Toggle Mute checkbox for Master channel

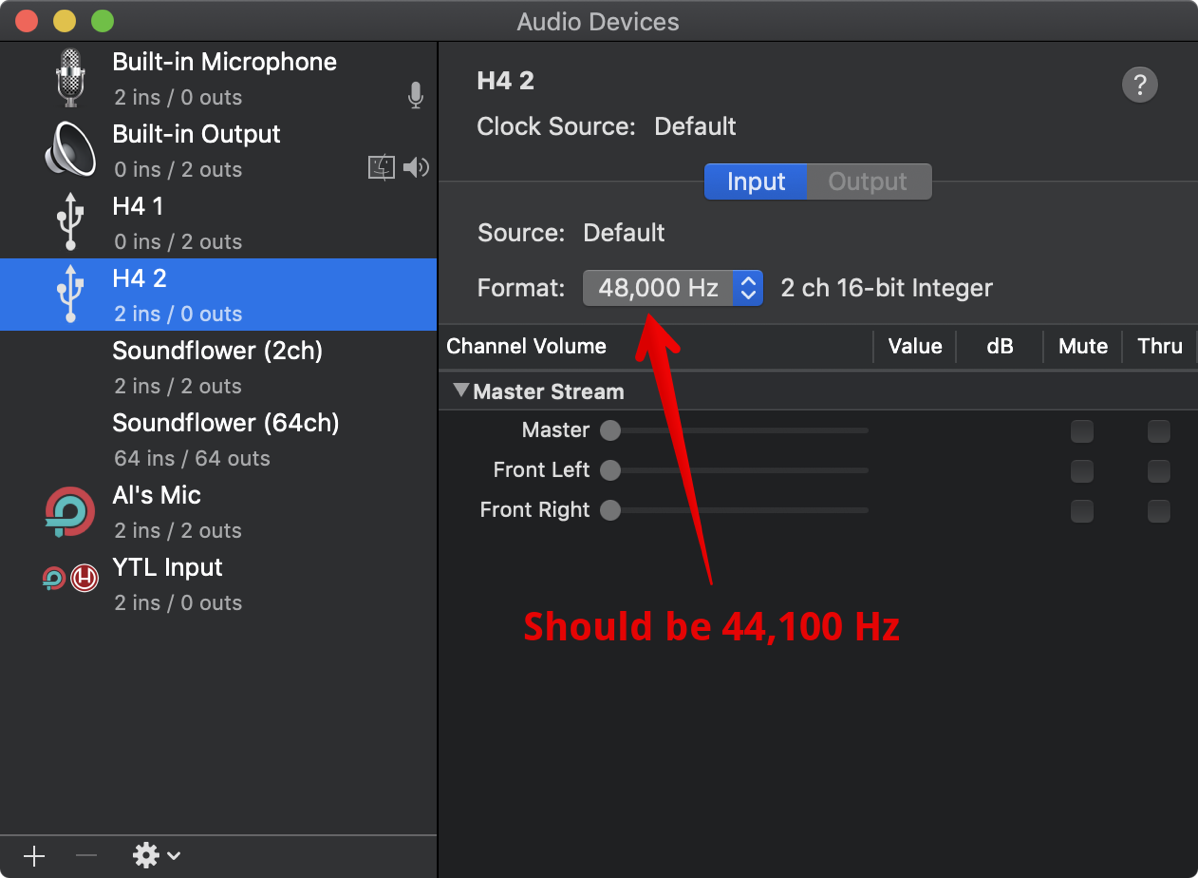coord(1082,431)
